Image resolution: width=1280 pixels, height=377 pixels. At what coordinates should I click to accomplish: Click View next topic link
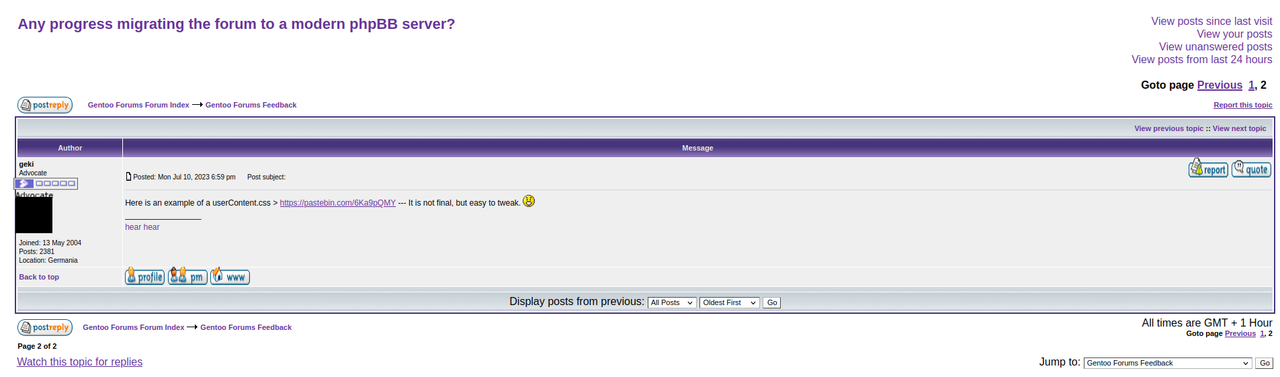(1239, 128)
